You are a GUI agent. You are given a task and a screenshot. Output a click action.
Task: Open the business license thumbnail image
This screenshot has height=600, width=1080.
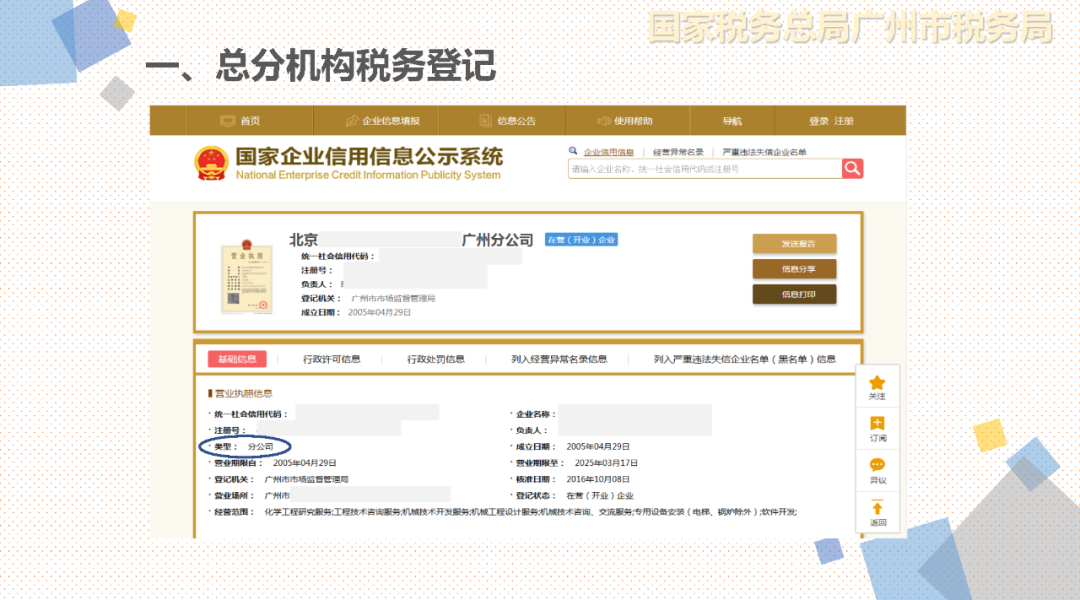point(247,276)
